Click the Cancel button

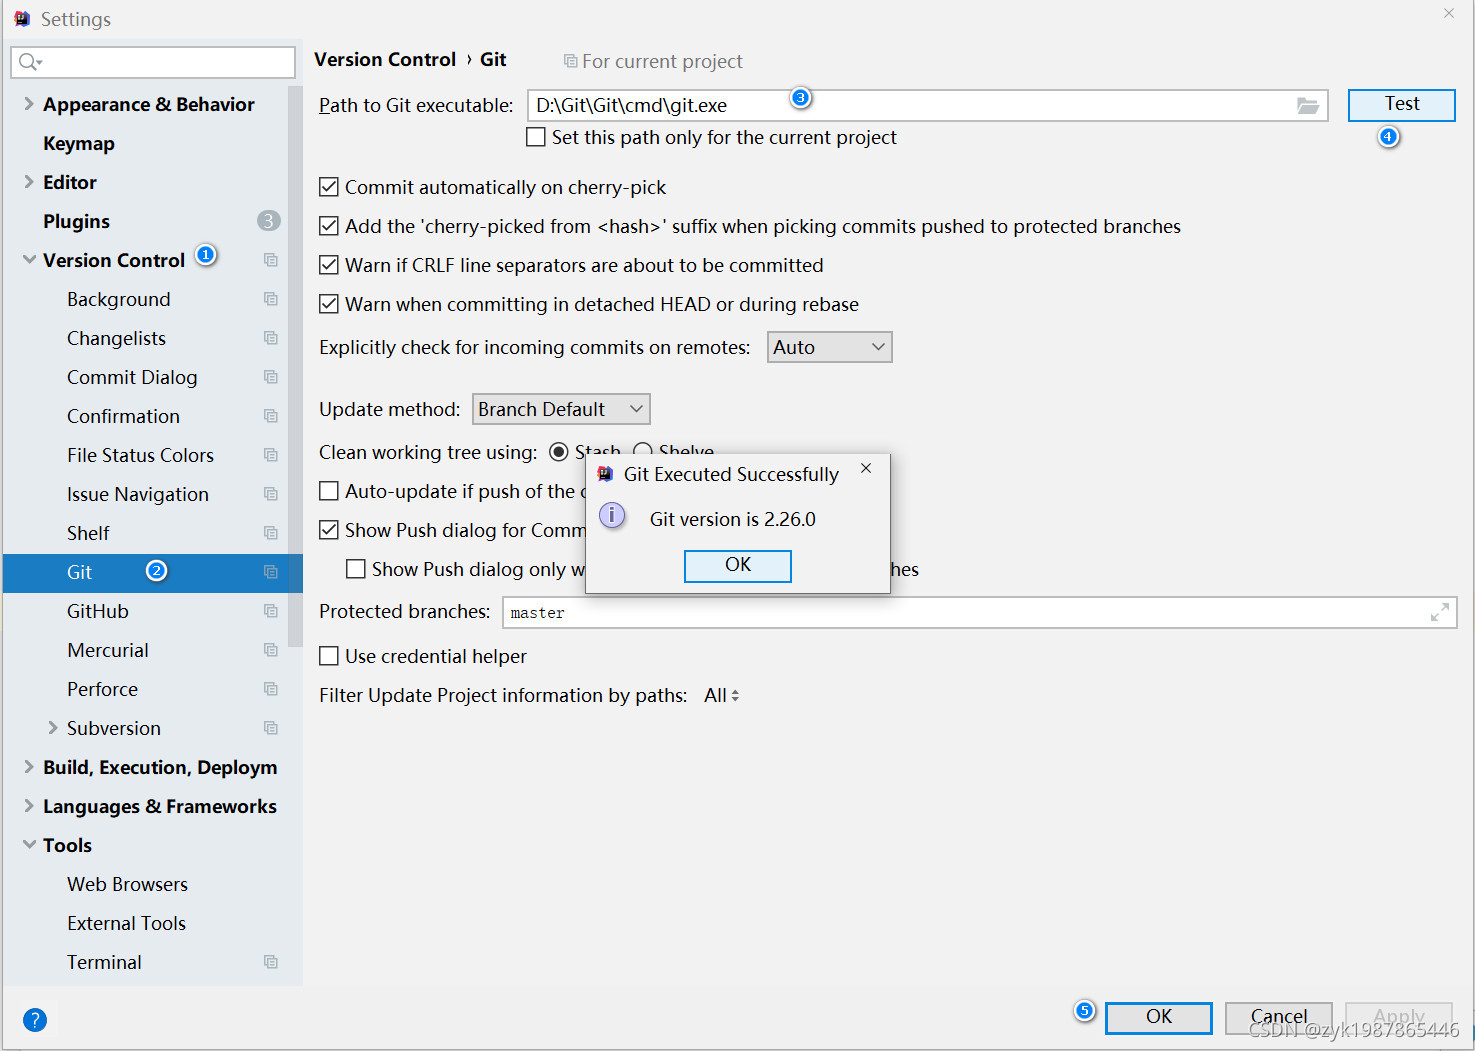[x=1279, y=1018]
